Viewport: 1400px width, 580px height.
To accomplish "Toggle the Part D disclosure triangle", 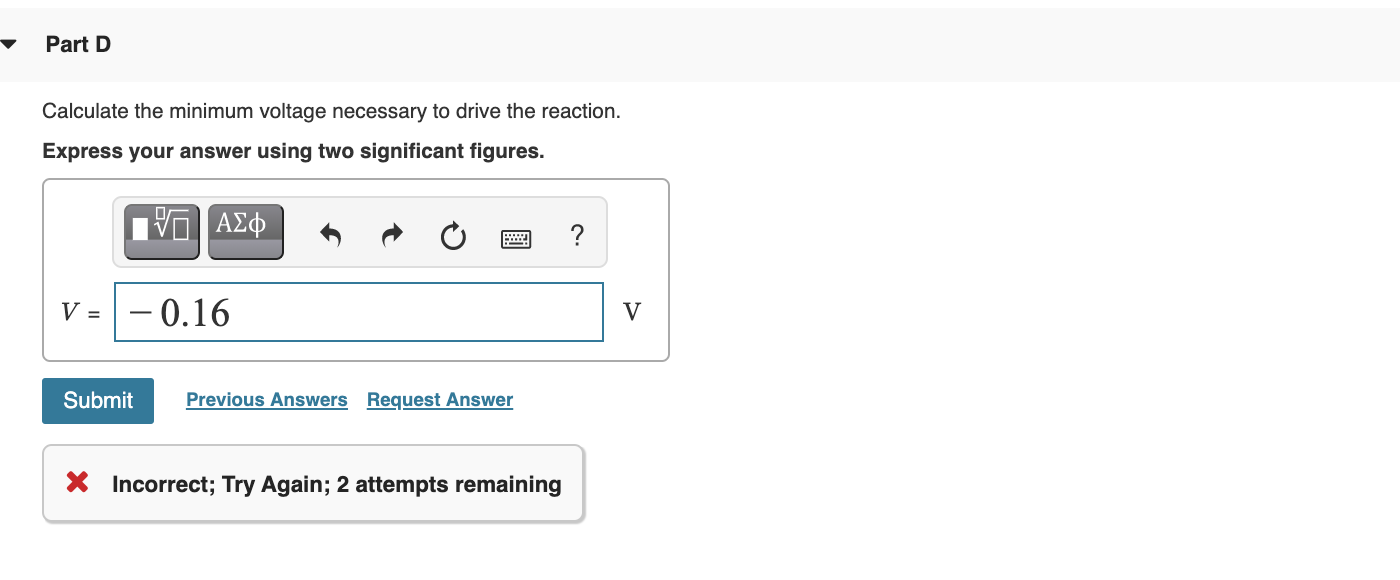I will point(8,42).
